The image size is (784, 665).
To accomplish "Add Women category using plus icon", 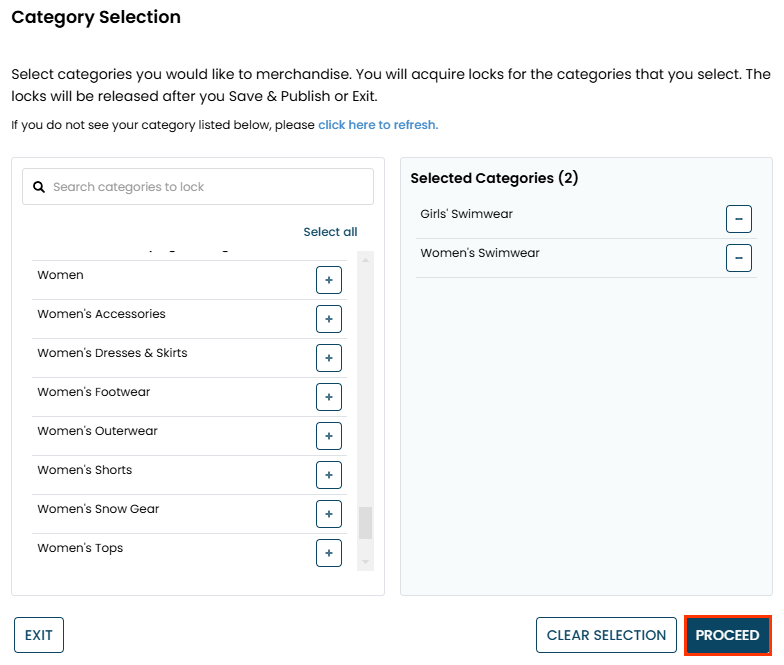I will coord(329,280).
